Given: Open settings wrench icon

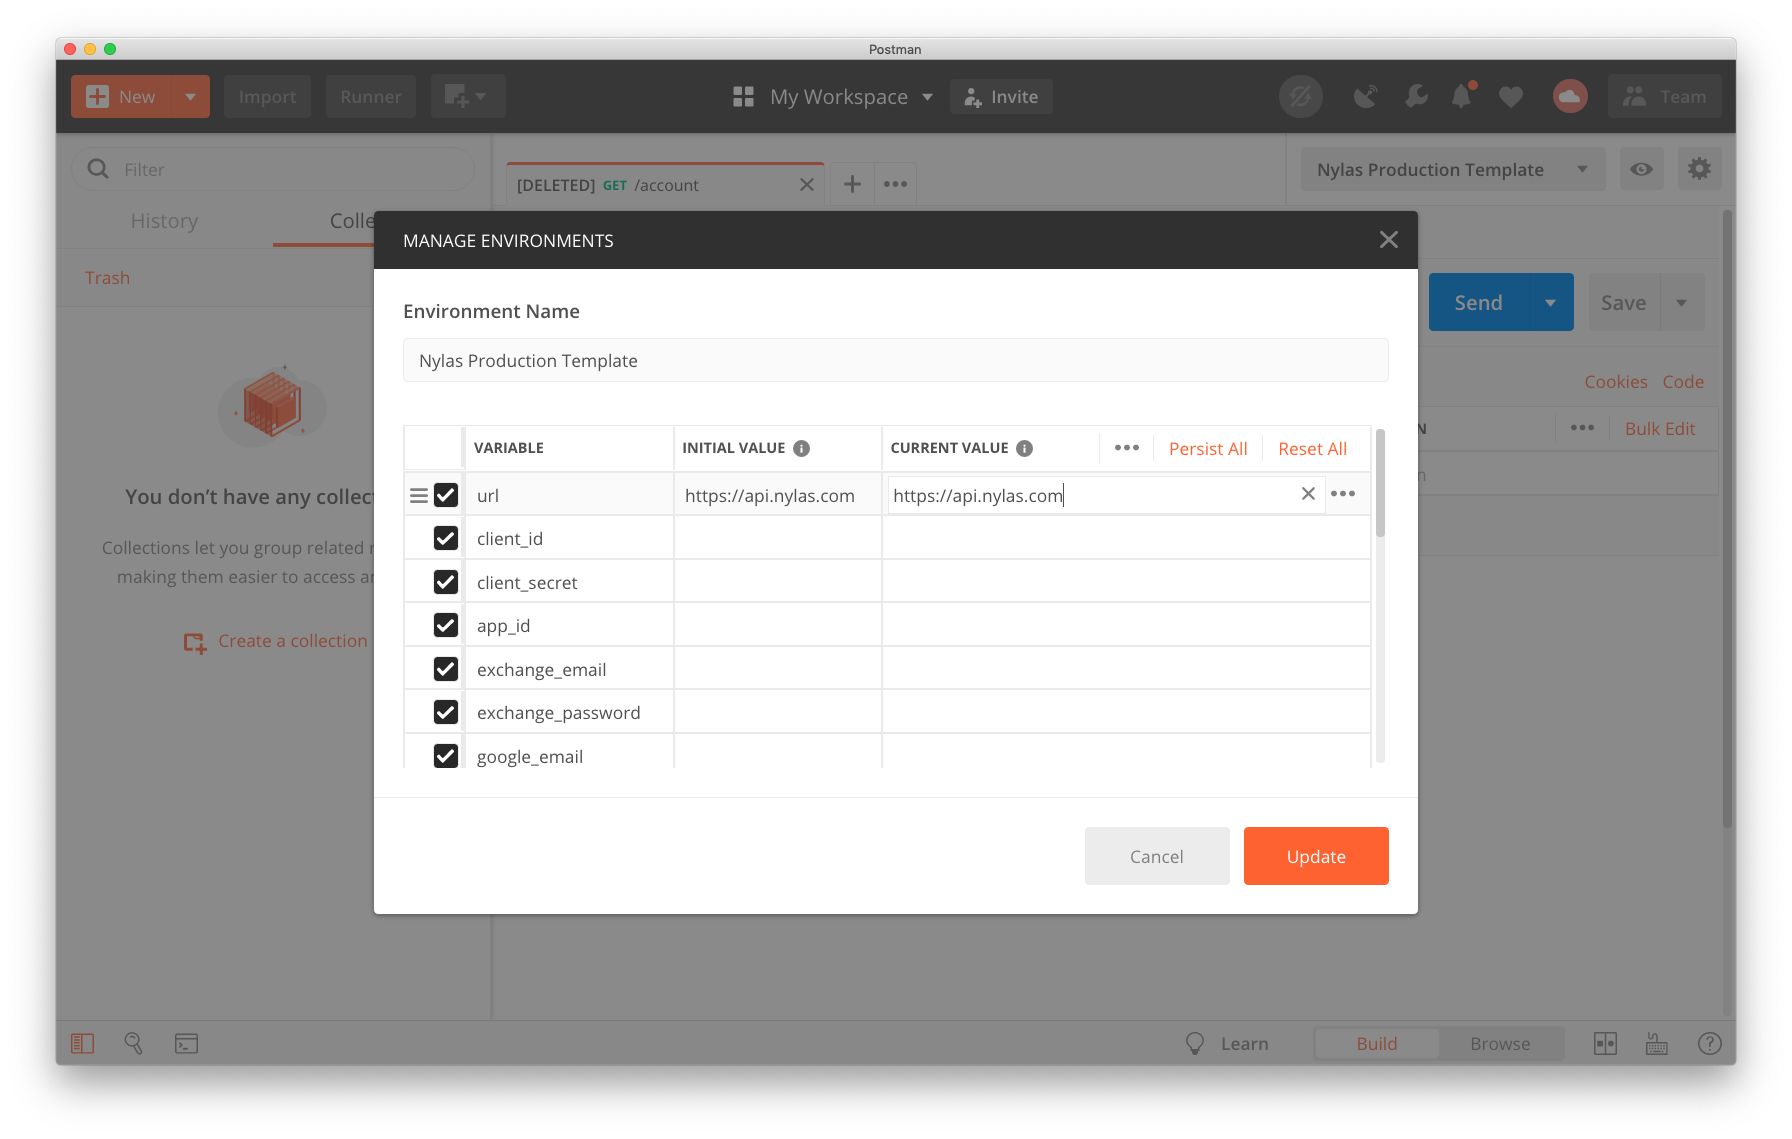Looking at the screenshot, I should (x=1416, y=97).
